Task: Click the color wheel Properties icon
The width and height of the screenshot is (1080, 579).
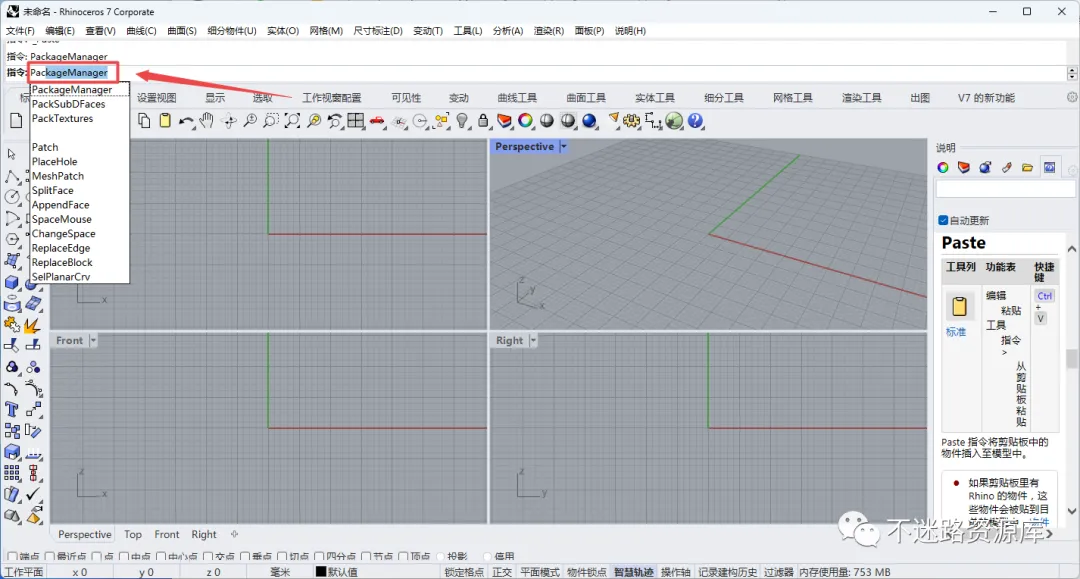Action: [x=526, y=121]
